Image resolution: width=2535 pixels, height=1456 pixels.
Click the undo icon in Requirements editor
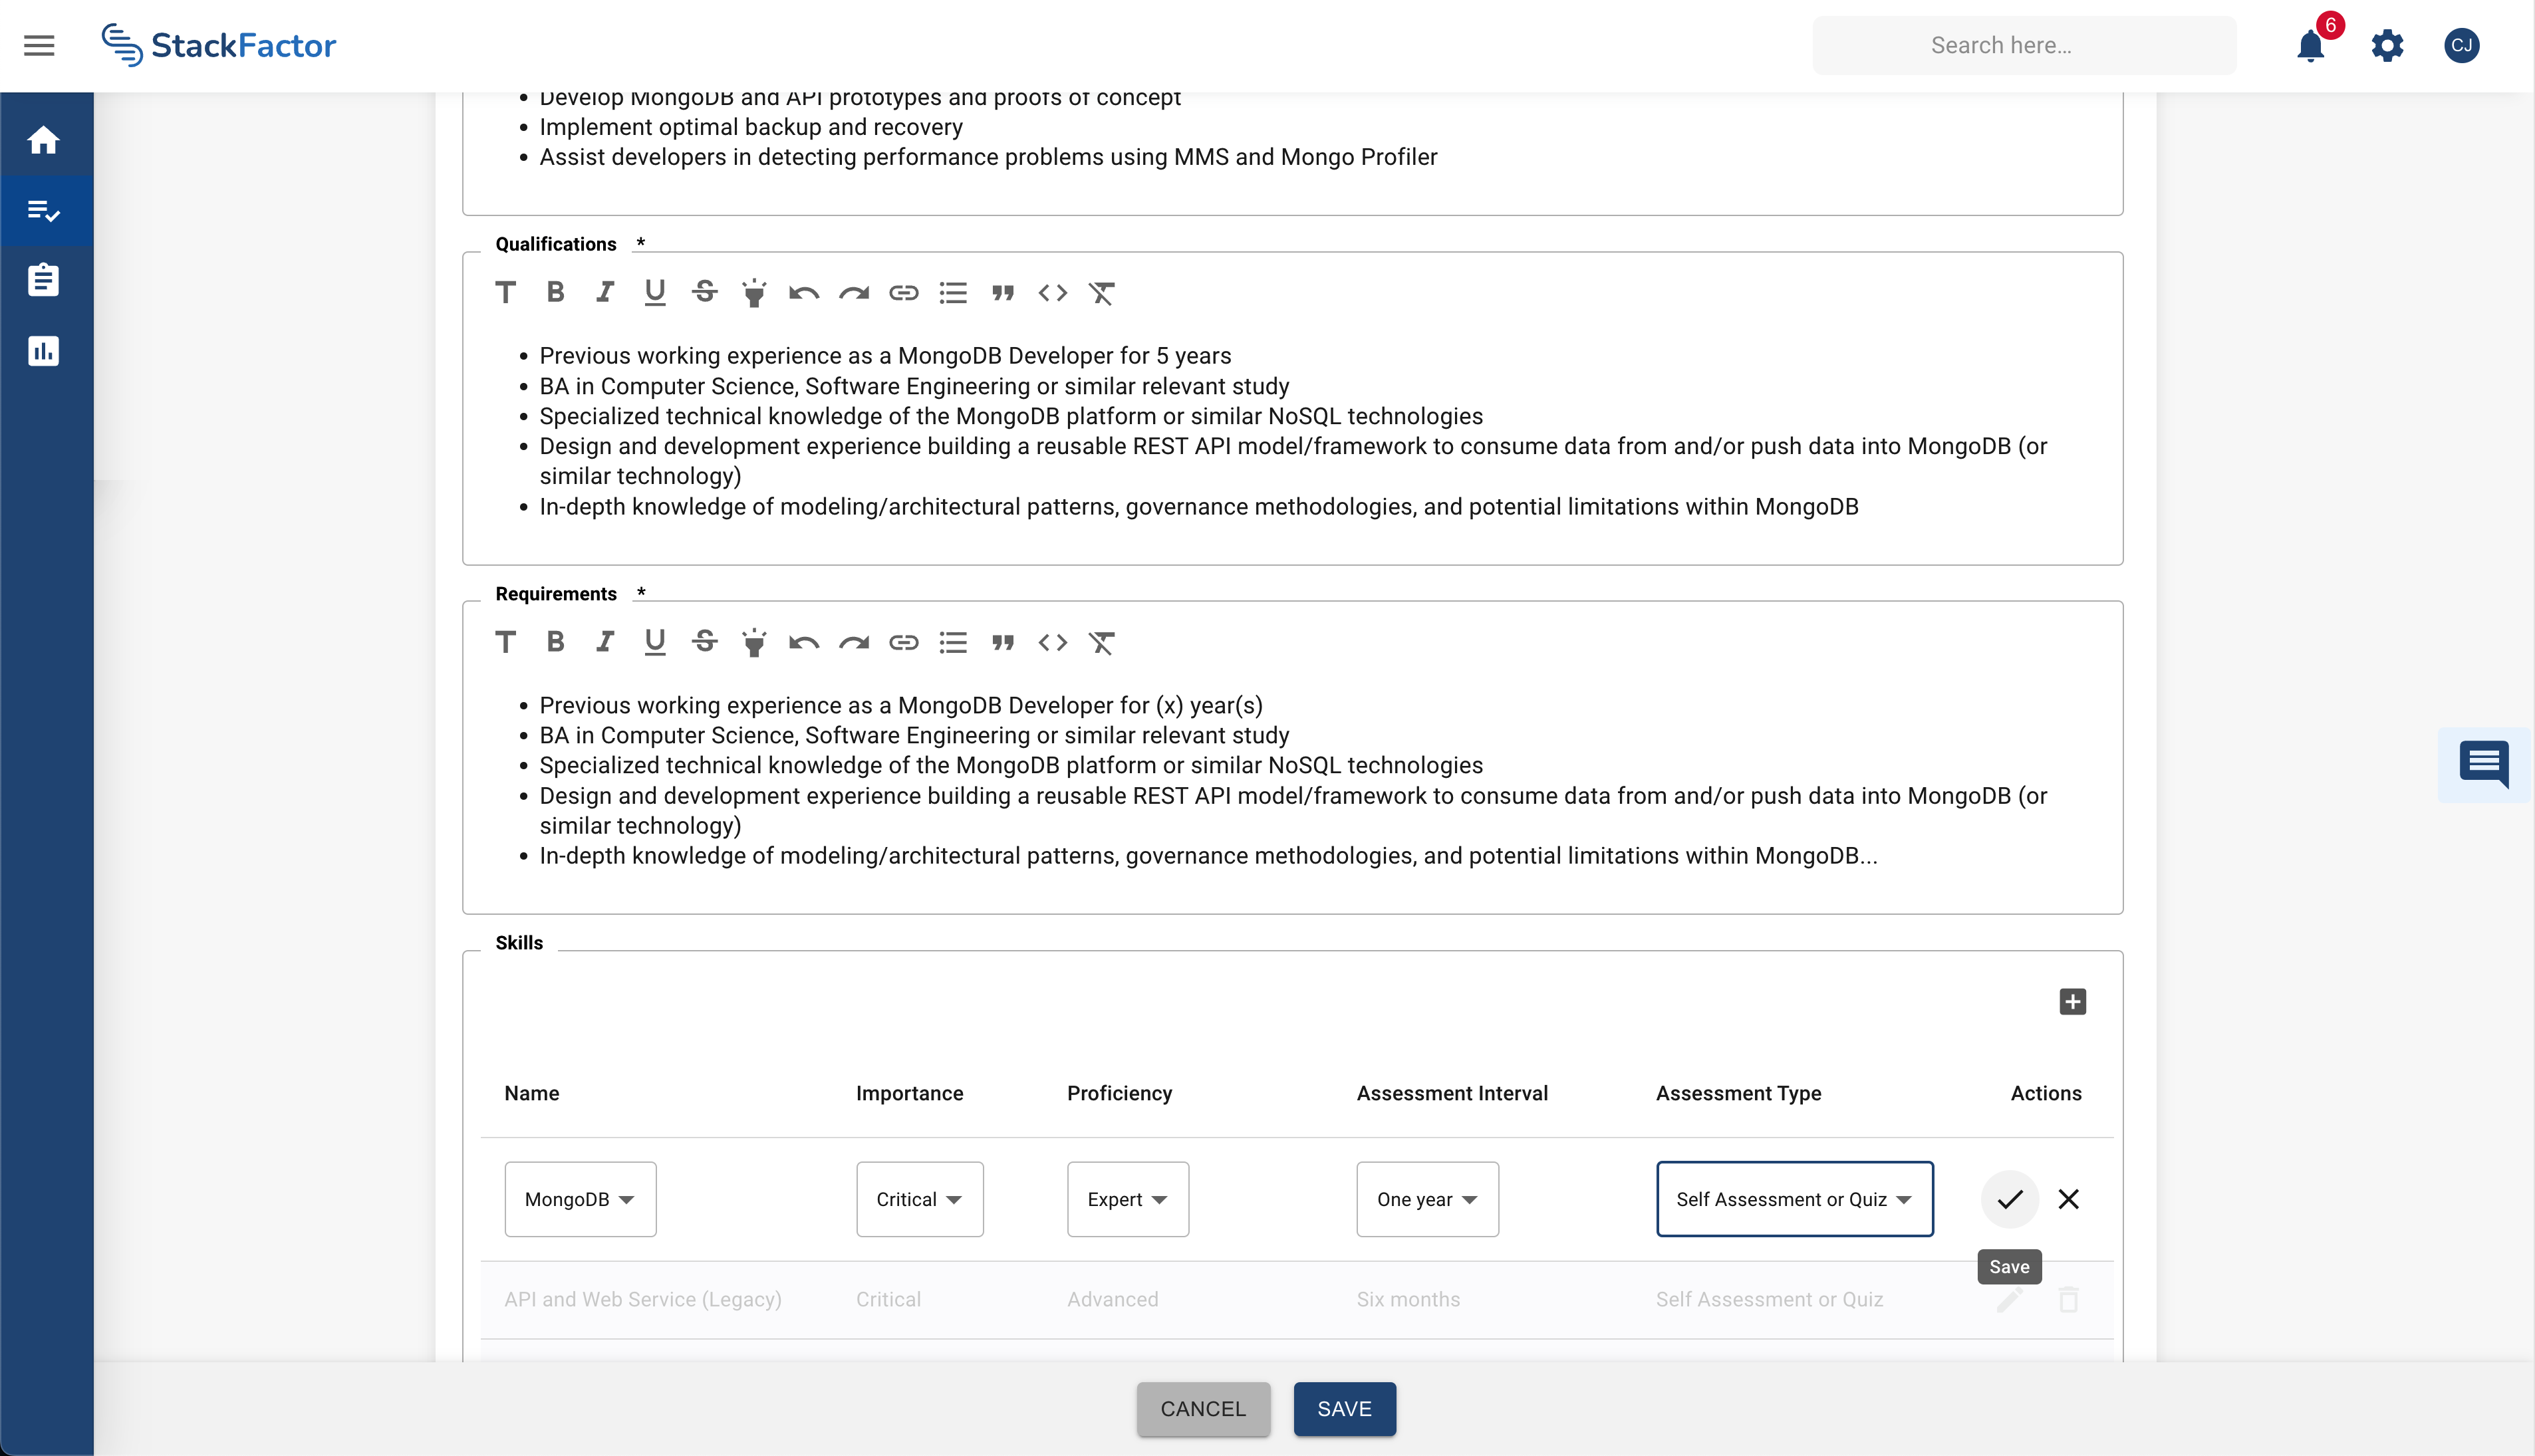[x=804, y=642]
